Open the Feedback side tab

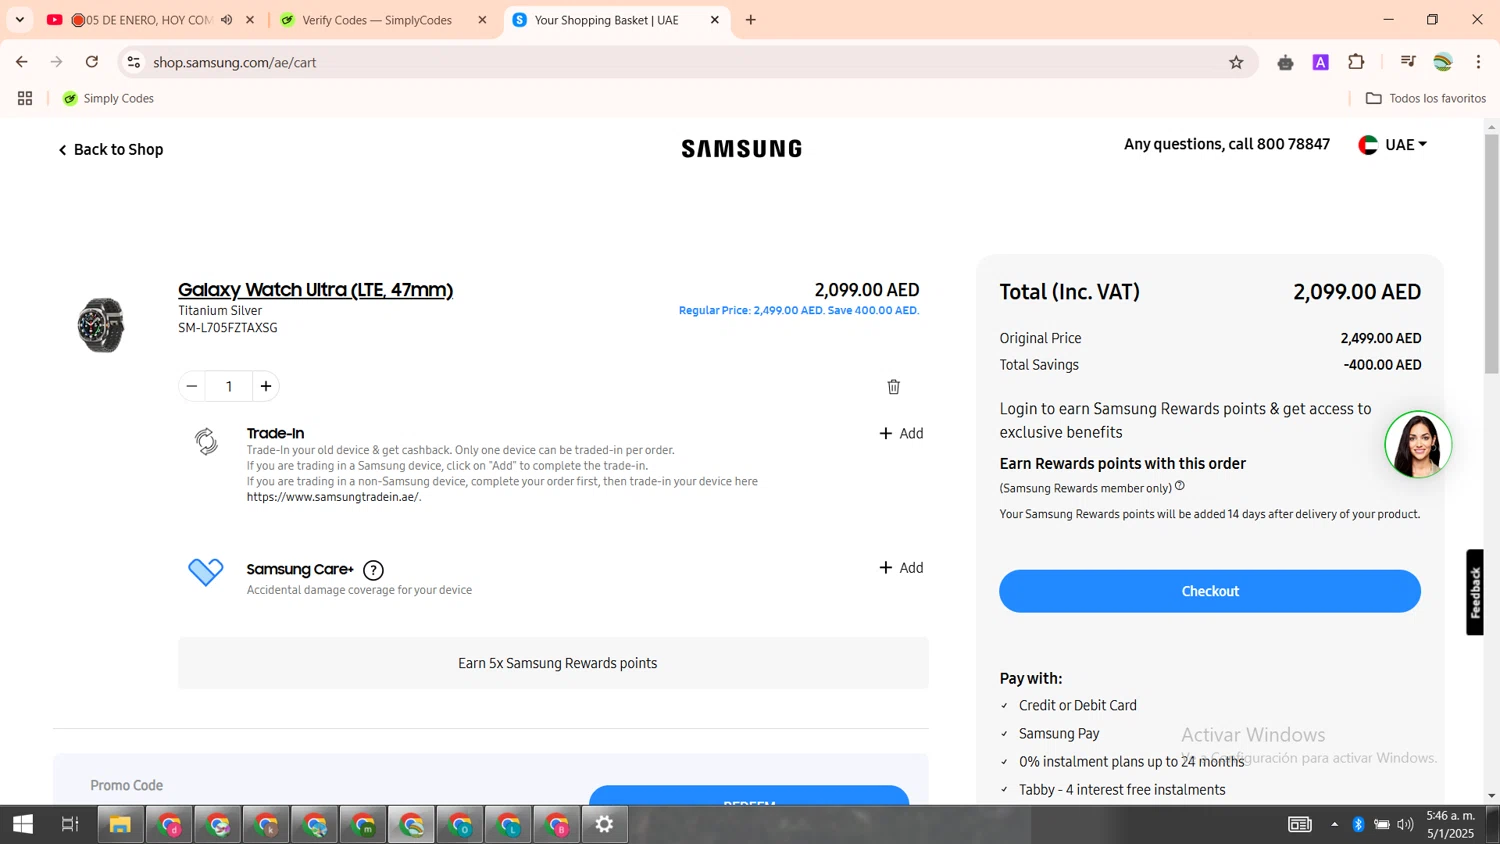coord(1475,592)
